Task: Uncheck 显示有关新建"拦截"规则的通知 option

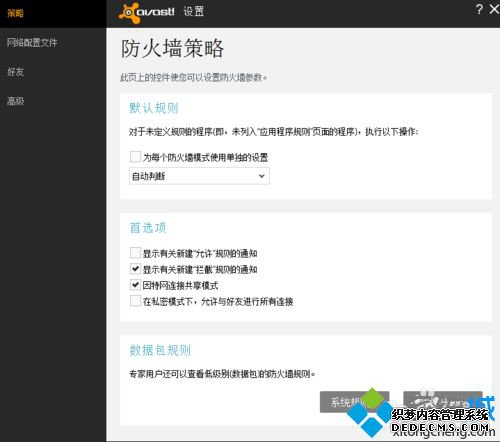Action: click(x=135, y=269)
